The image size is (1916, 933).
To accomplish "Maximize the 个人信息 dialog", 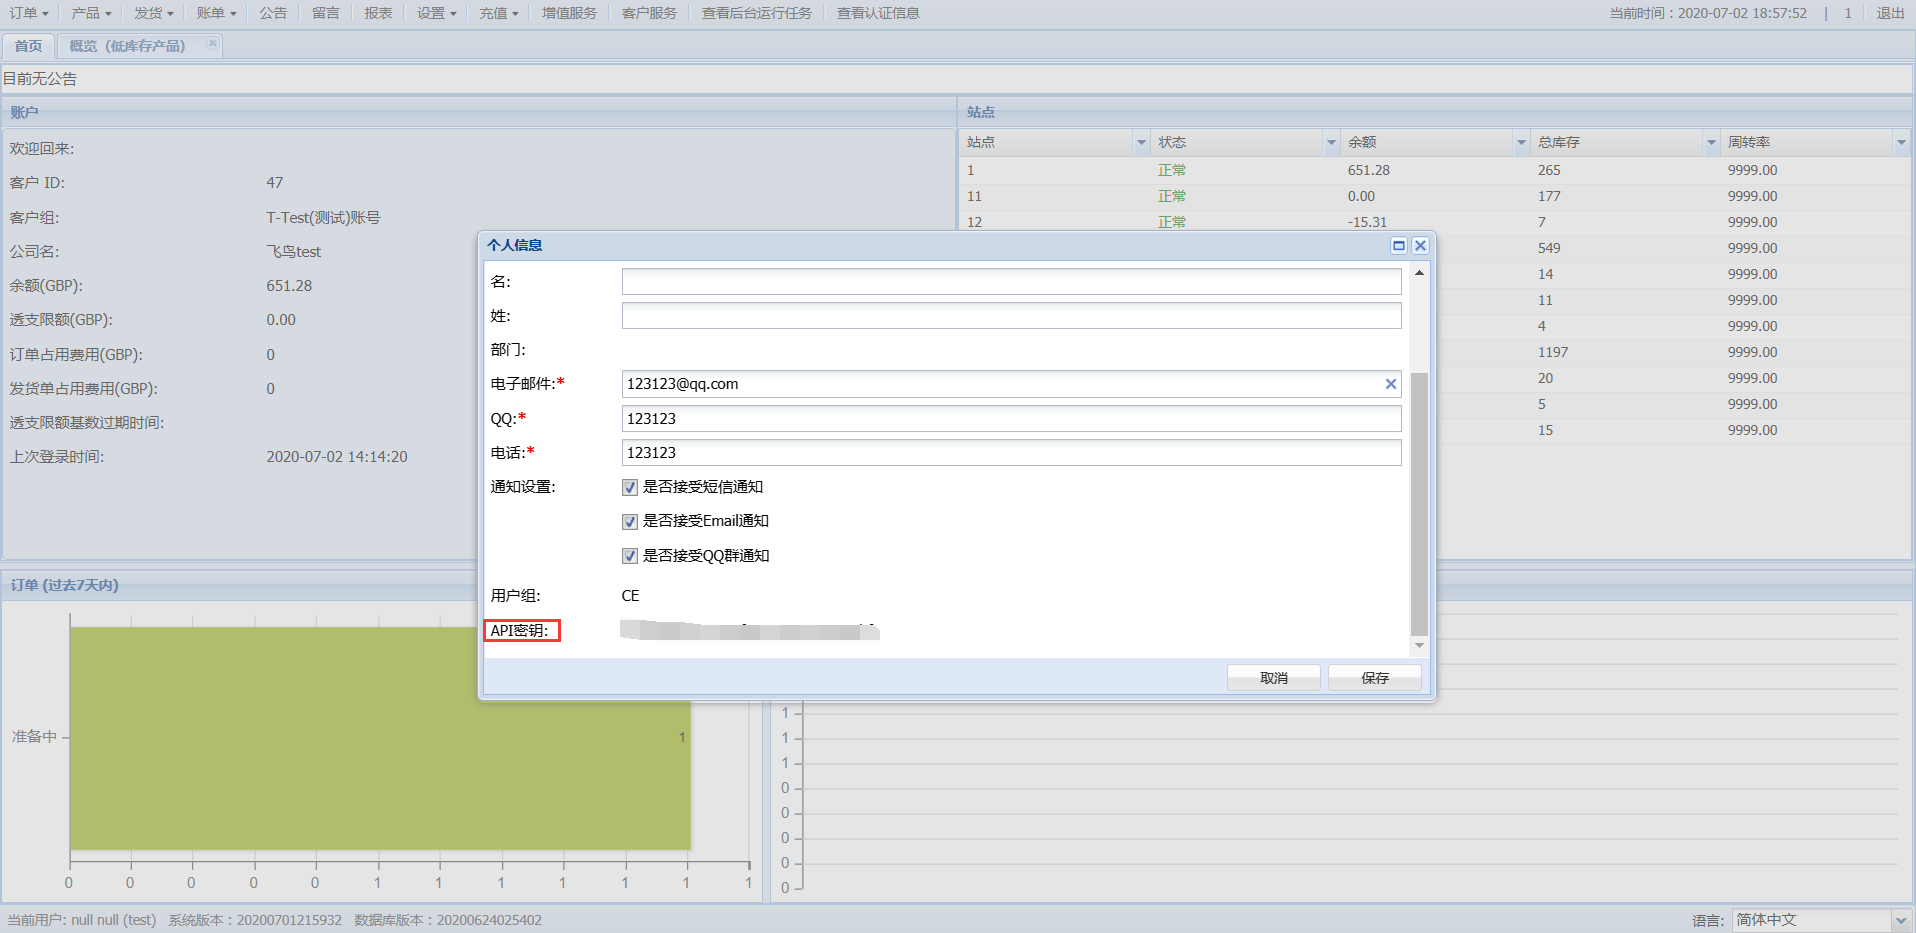I will tap(1399, 245).
